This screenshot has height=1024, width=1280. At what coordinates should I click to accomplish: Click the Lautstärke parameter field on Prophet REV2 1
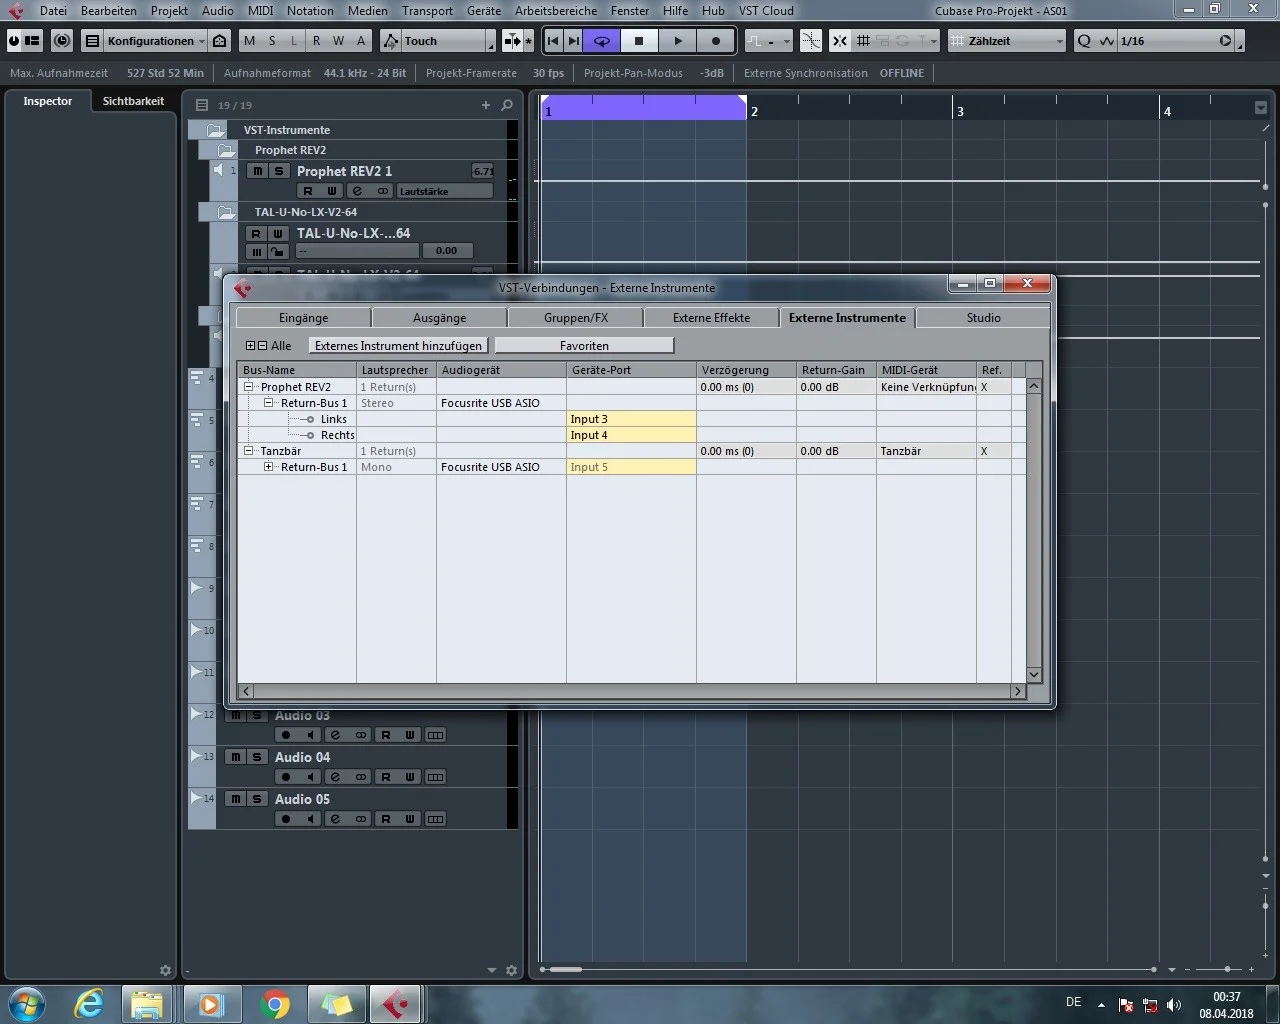click(x=445, y=191)
